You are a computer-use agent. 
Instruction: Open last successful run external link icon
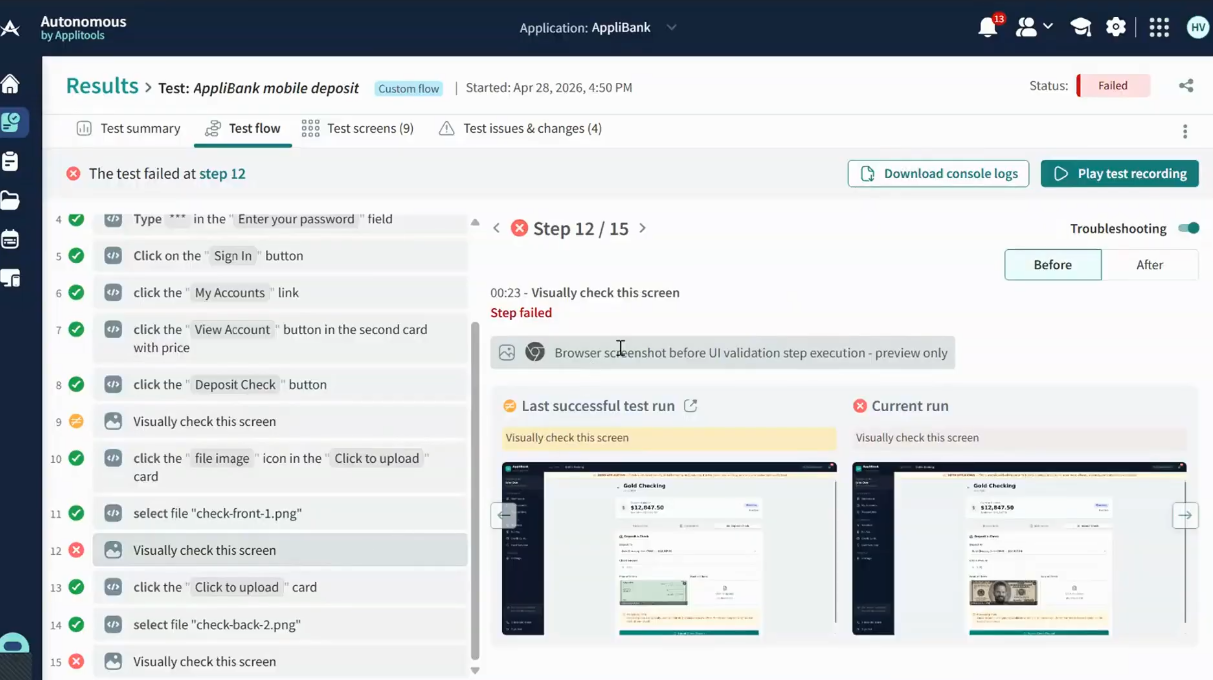tap(691, 406)
